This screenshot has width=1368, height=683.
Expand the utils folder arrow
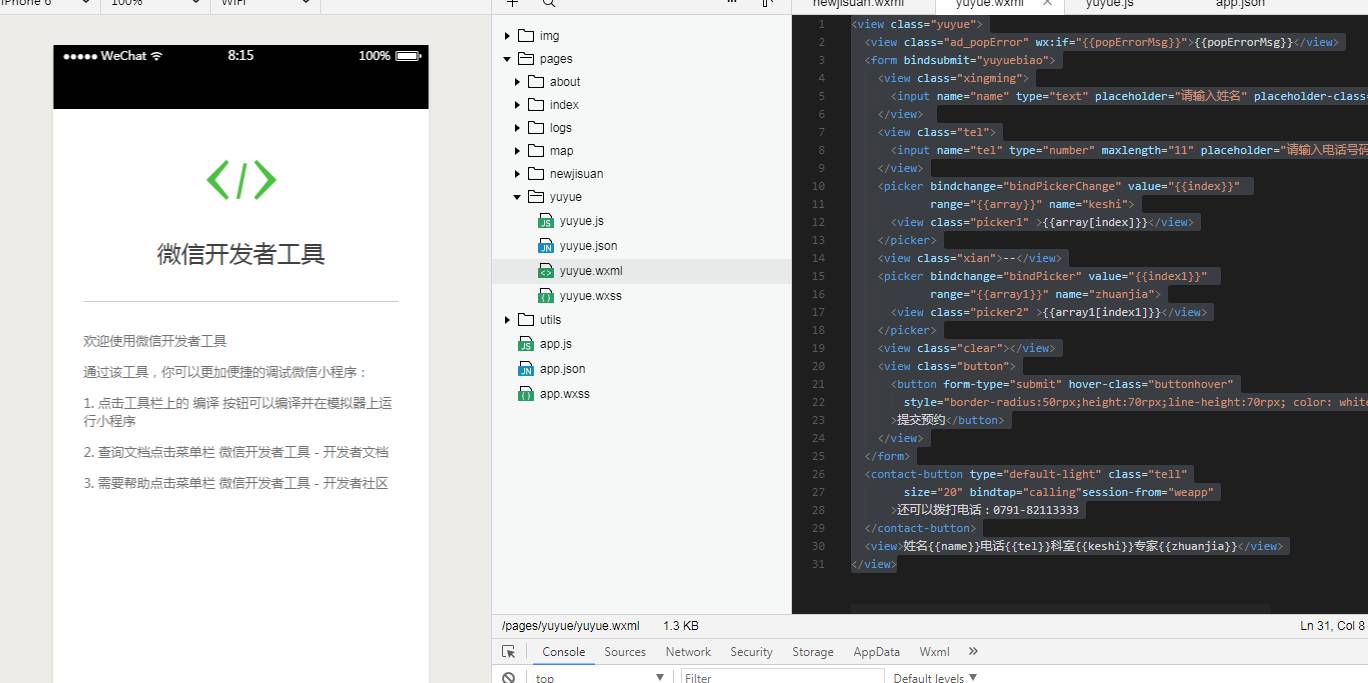pyautogui.click(x=508, y=320)
